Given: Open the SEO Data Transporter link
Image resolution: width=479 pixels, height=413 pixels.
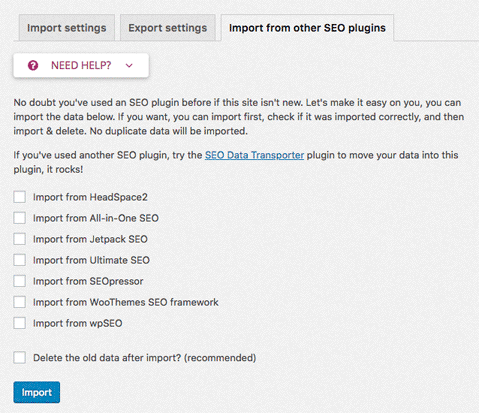Looking at the screenshot, I should click(x=254, y=155).
